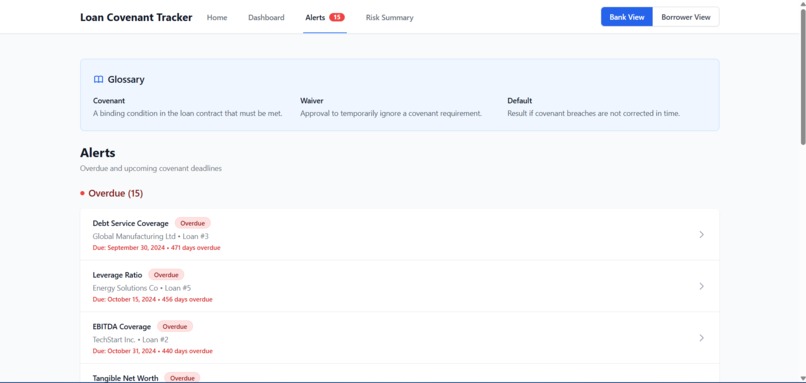Click the Glossary heading
The width and height of the screenshot is (806, 383).
(x=126, y=80)
